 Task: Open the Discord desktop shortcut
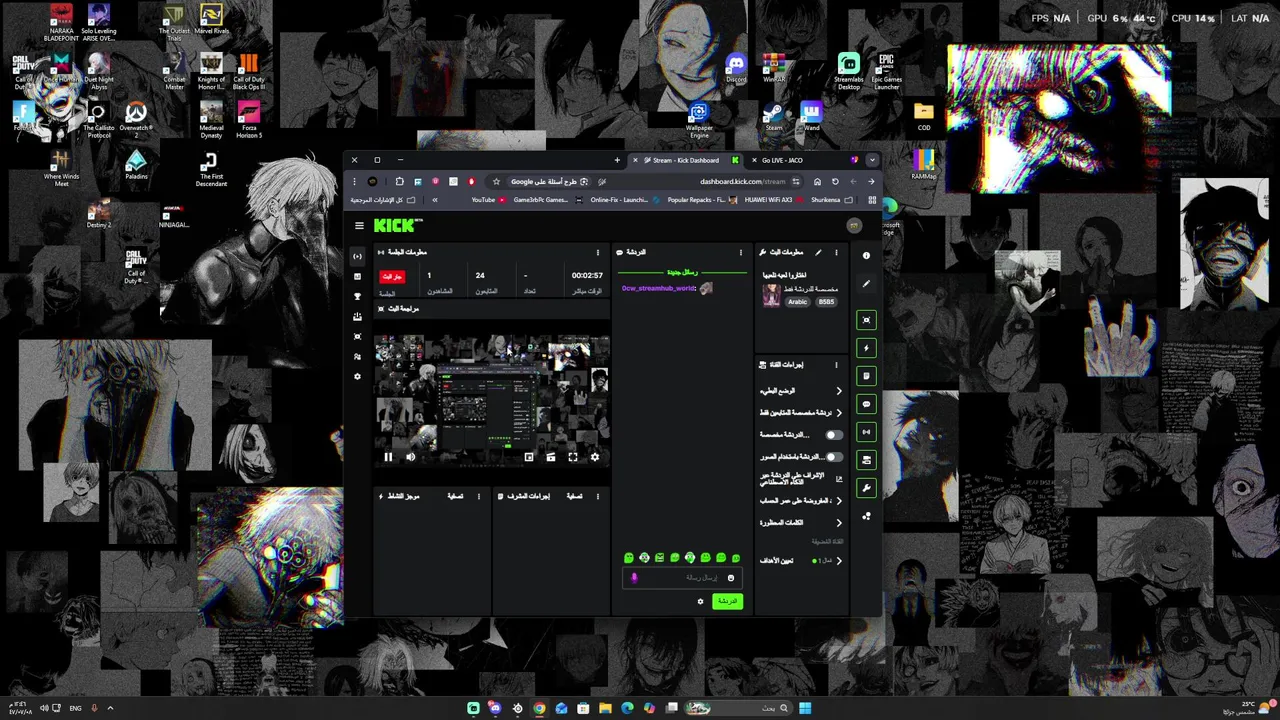pyautogui.click(x=737, y=68)
